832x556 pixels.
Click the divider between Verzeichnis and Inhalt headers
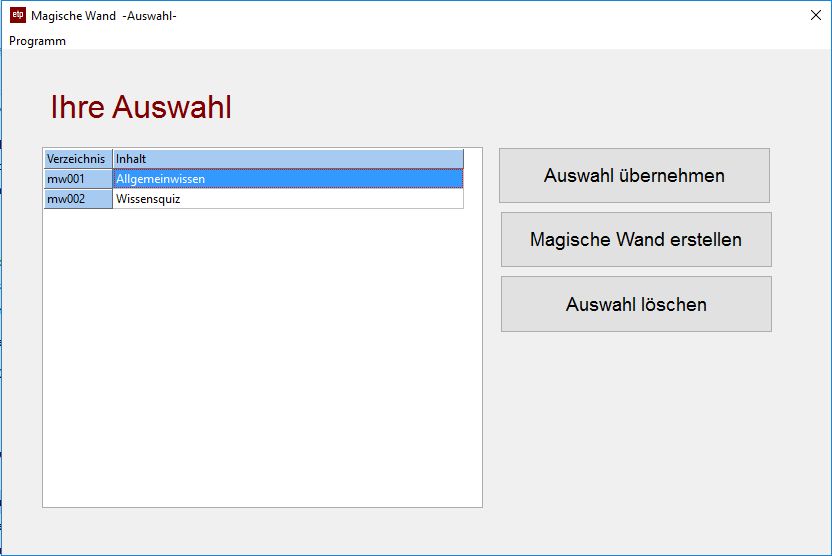112,159
